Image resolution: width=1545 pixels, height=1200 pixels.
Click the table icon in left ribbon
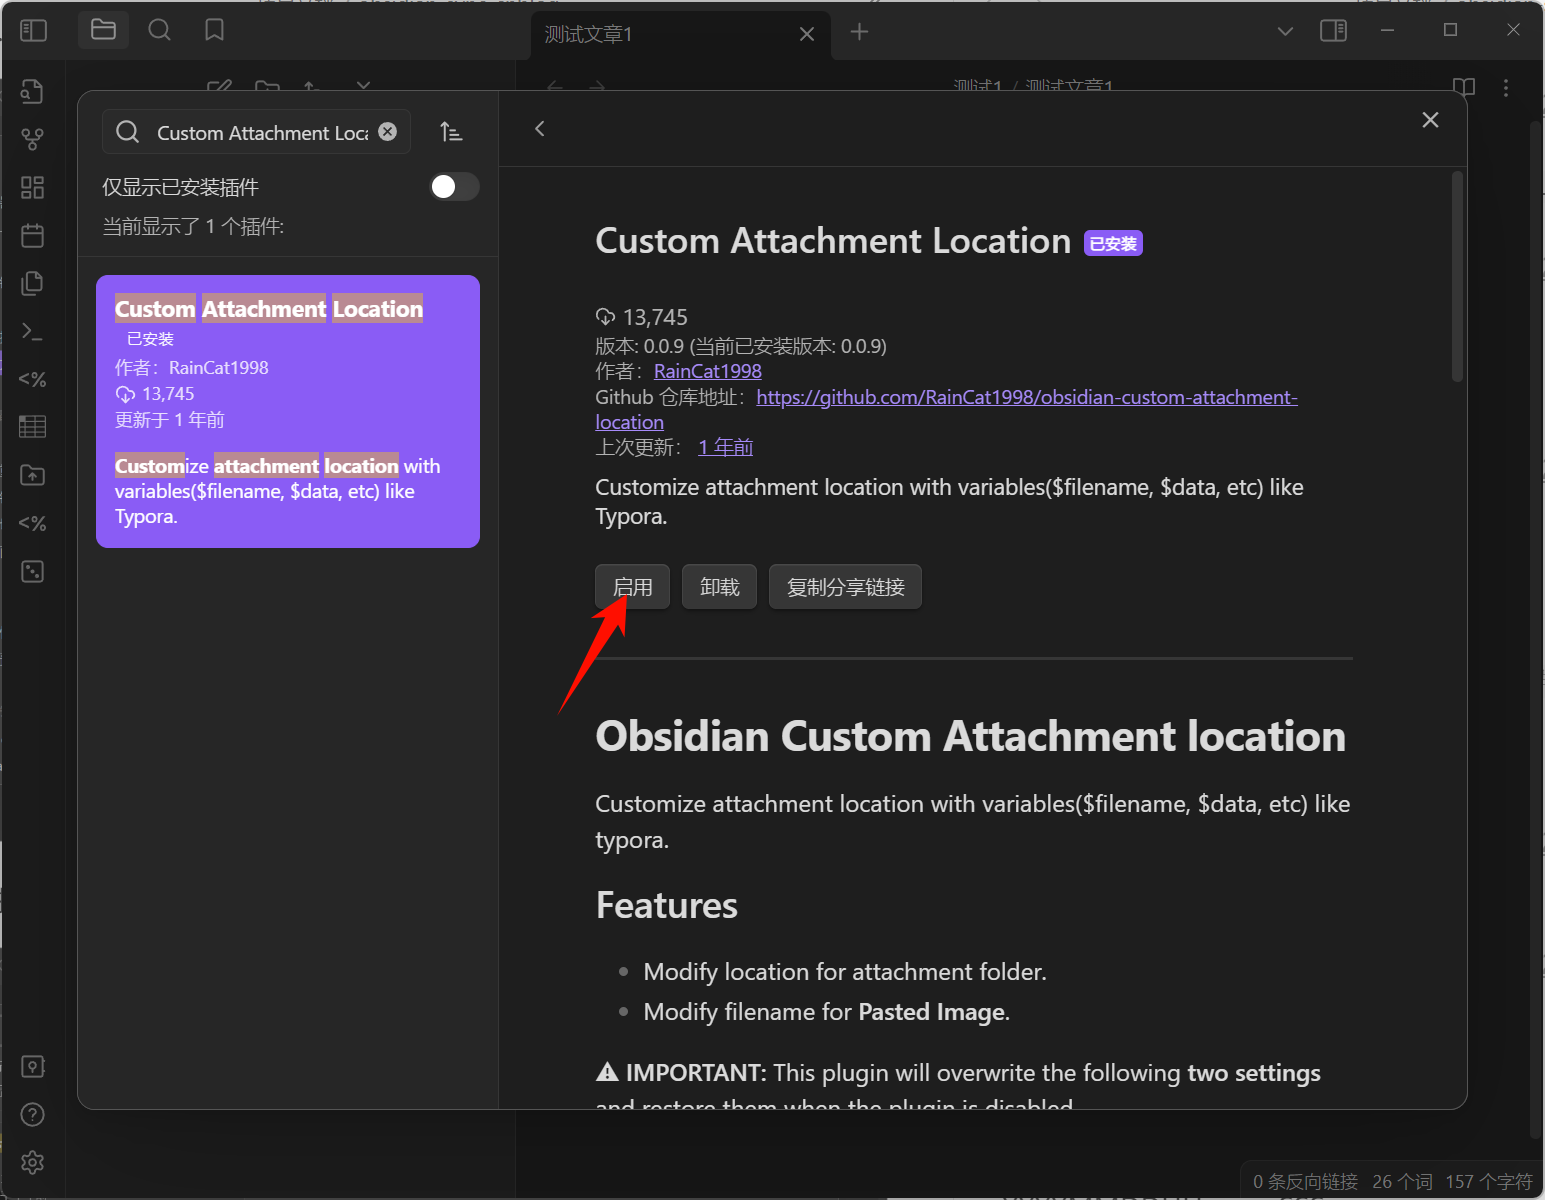[32, 427]
